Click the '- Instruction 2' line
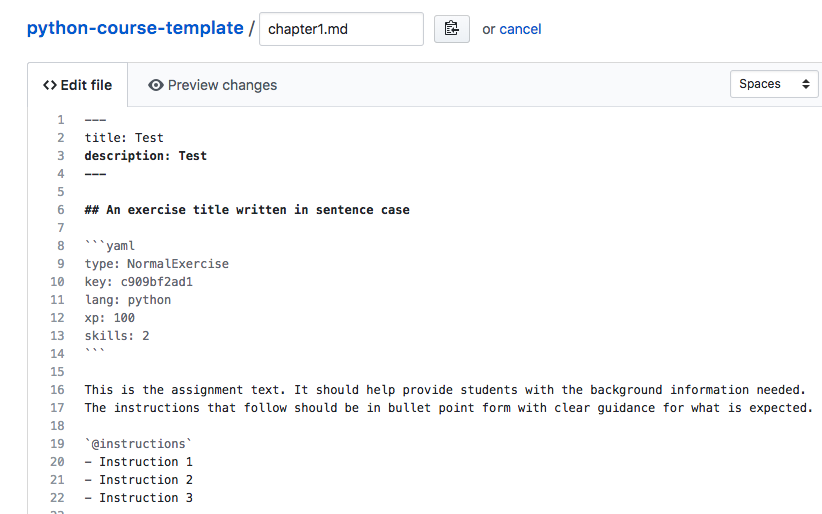 [138, 480]
